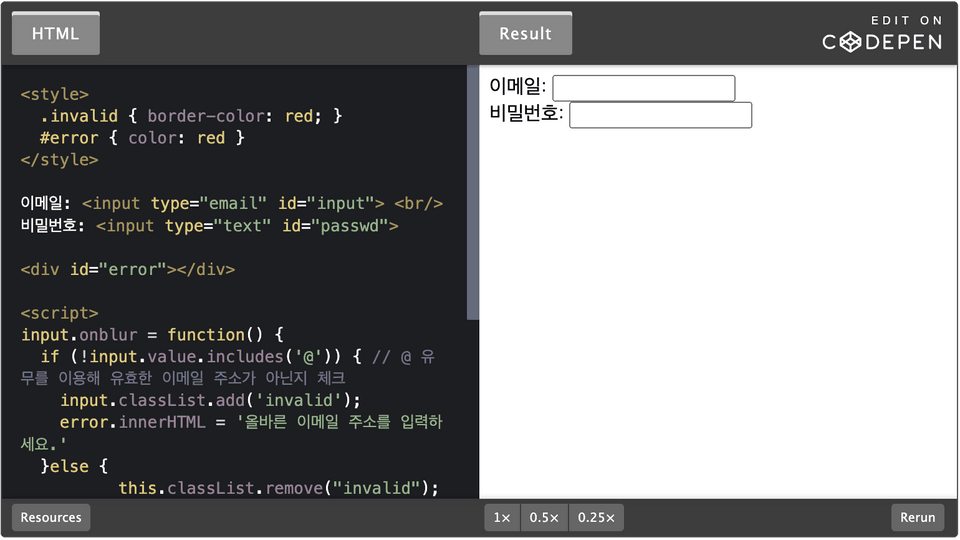Click the '<div id="error"></div>' line
Viewport: 960px width, 540px height.
click(127, 270)
